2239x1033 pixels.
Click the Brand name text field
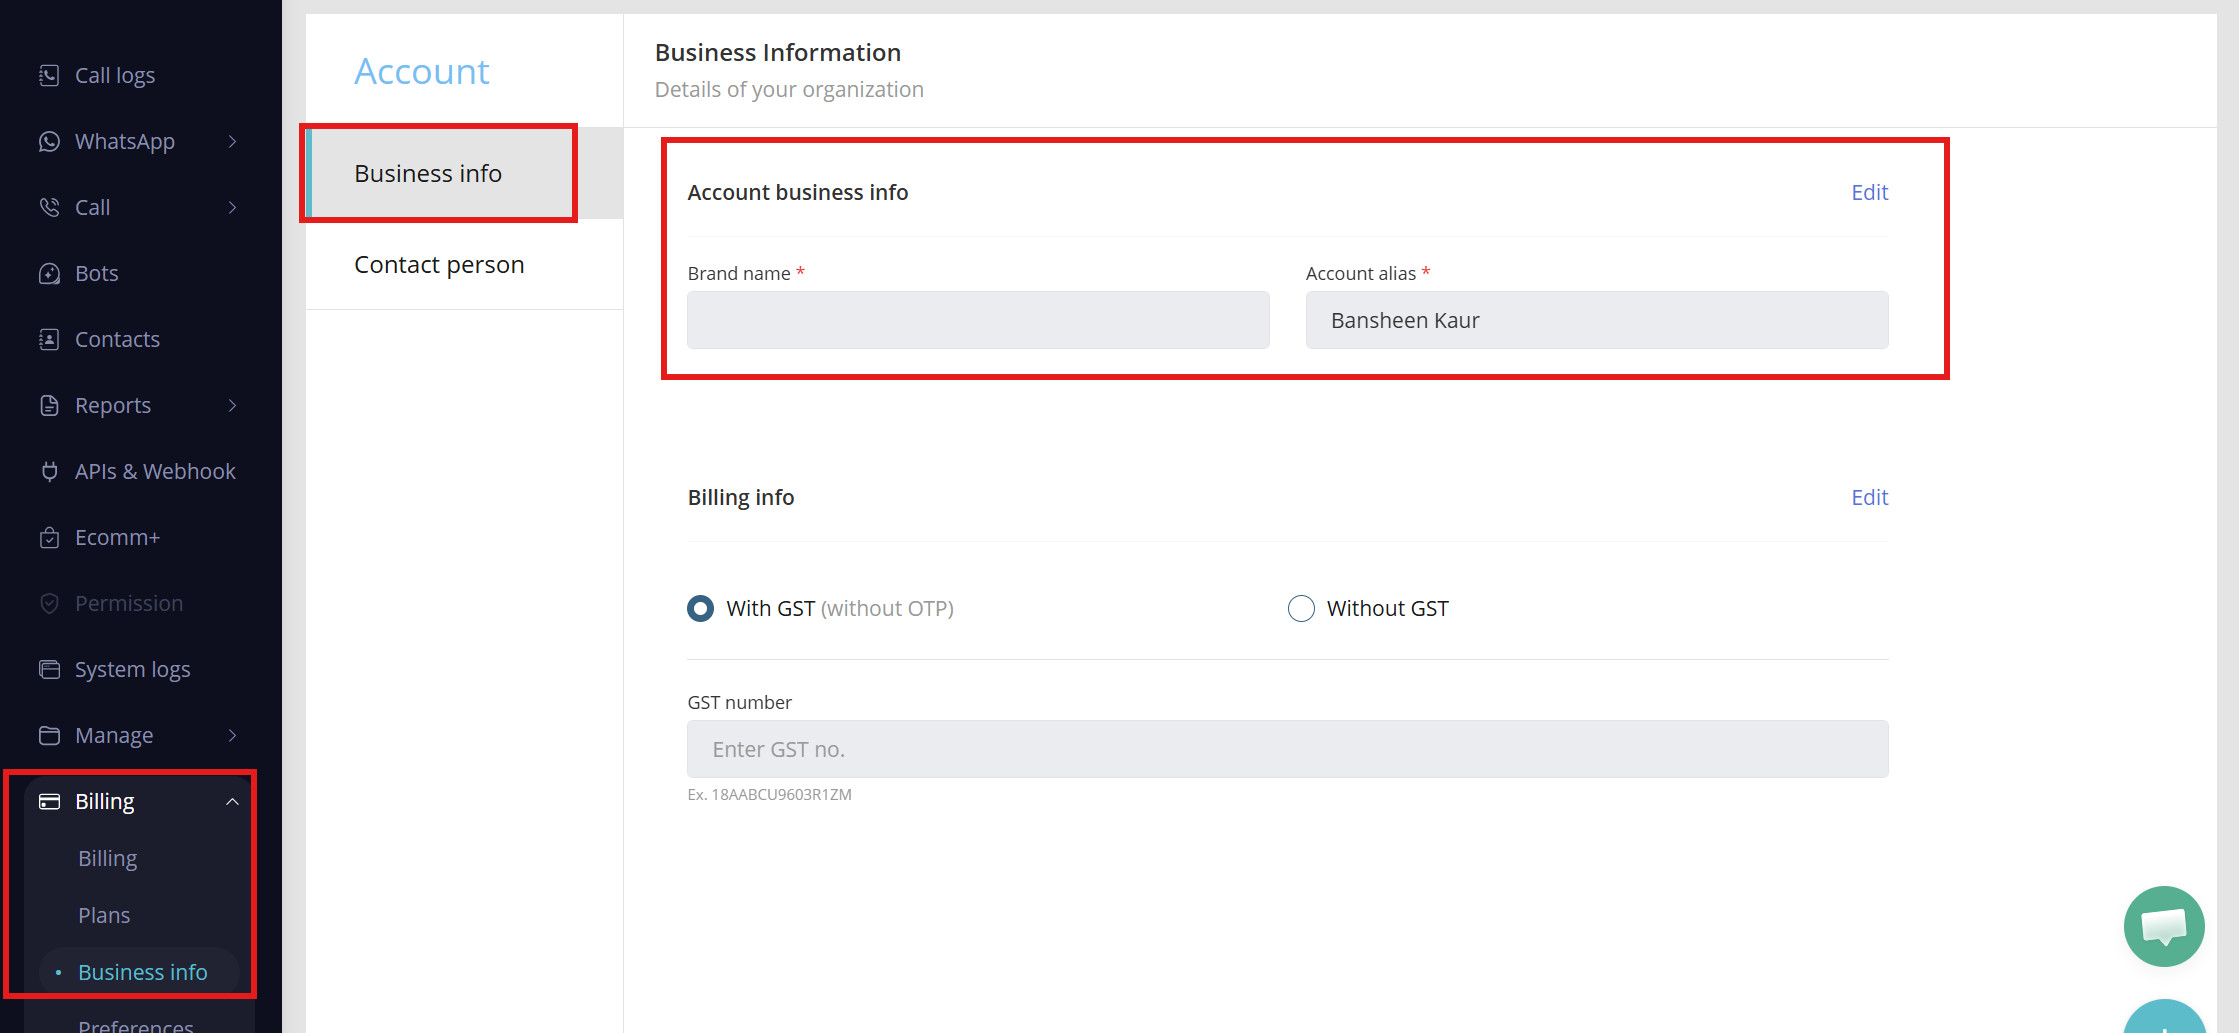click(x=978, y=320)
